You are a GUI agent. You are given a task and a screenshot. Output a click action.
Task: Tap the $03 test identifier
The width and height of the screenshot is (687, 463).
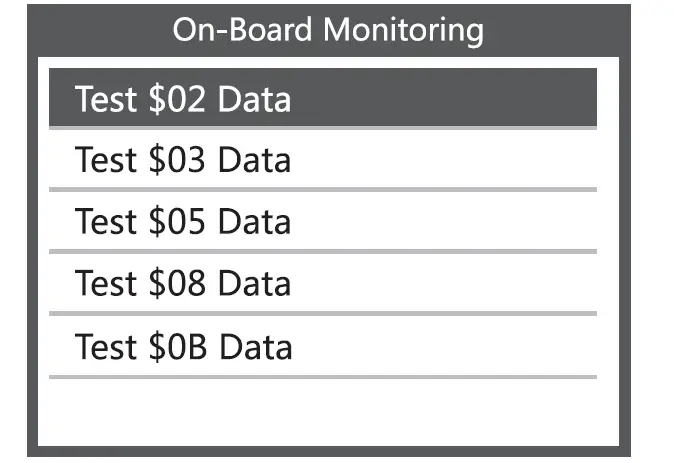point(180,160)
